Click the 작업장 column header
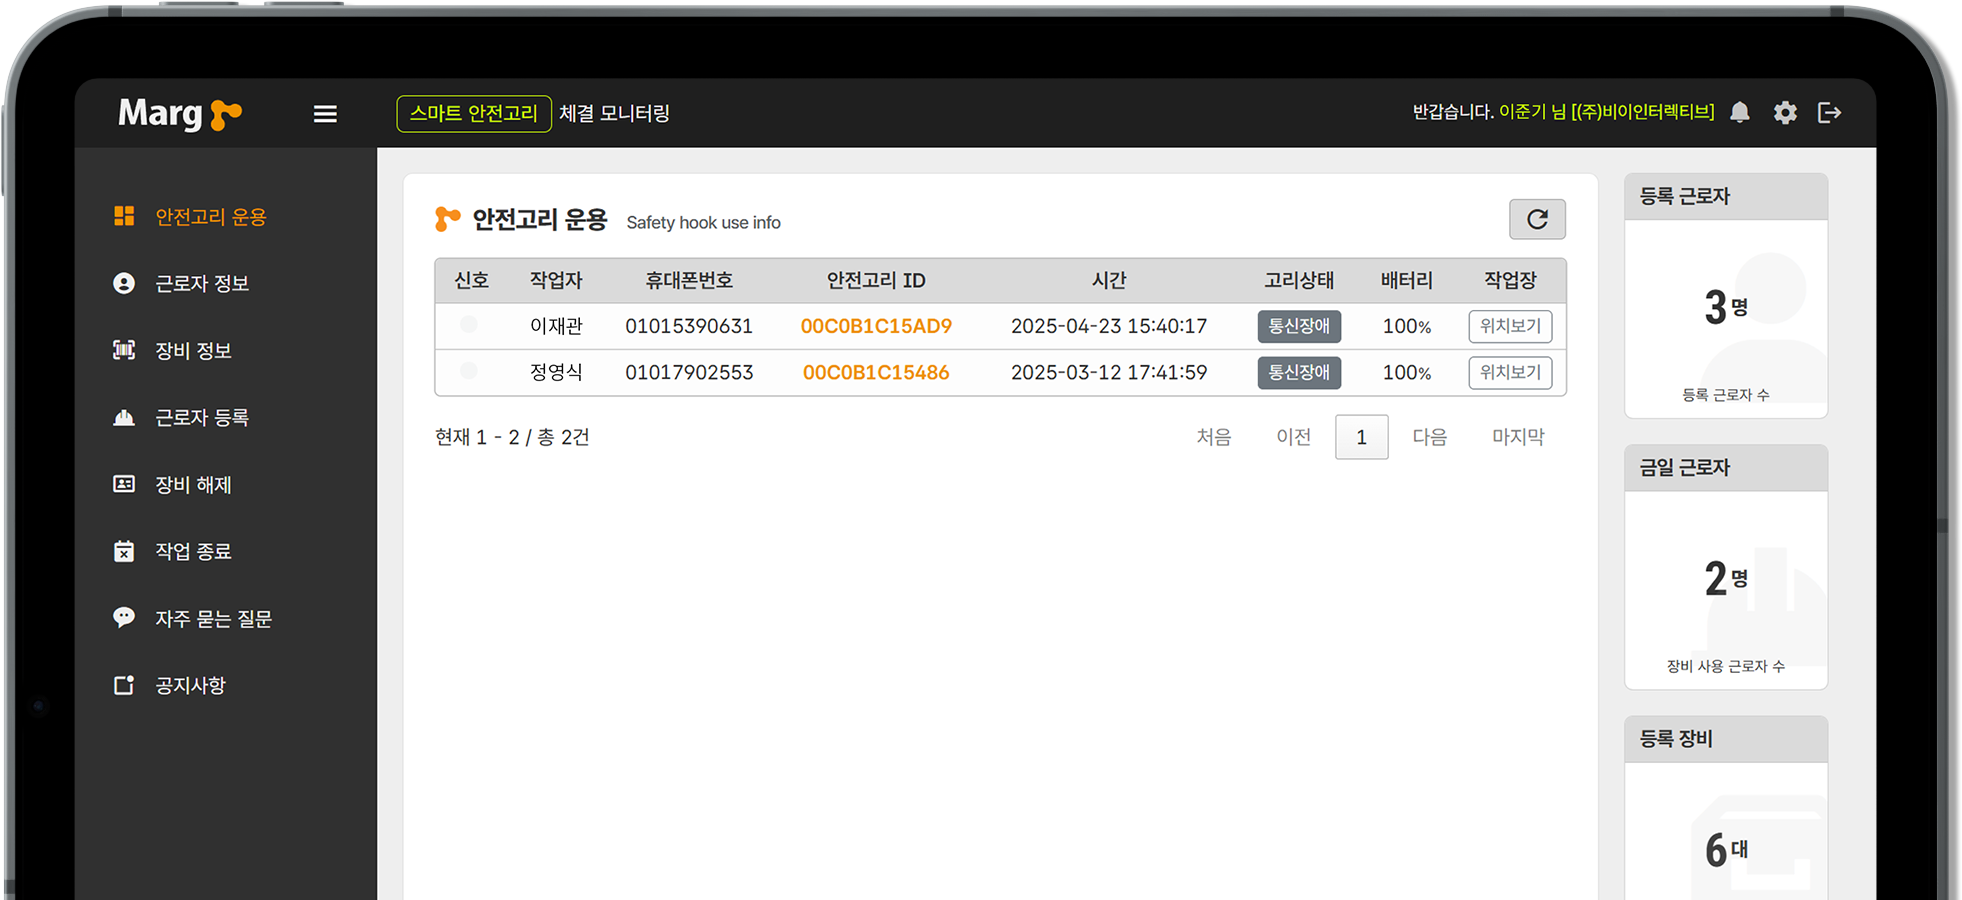1962x900 pixels. click(1510, 281)
